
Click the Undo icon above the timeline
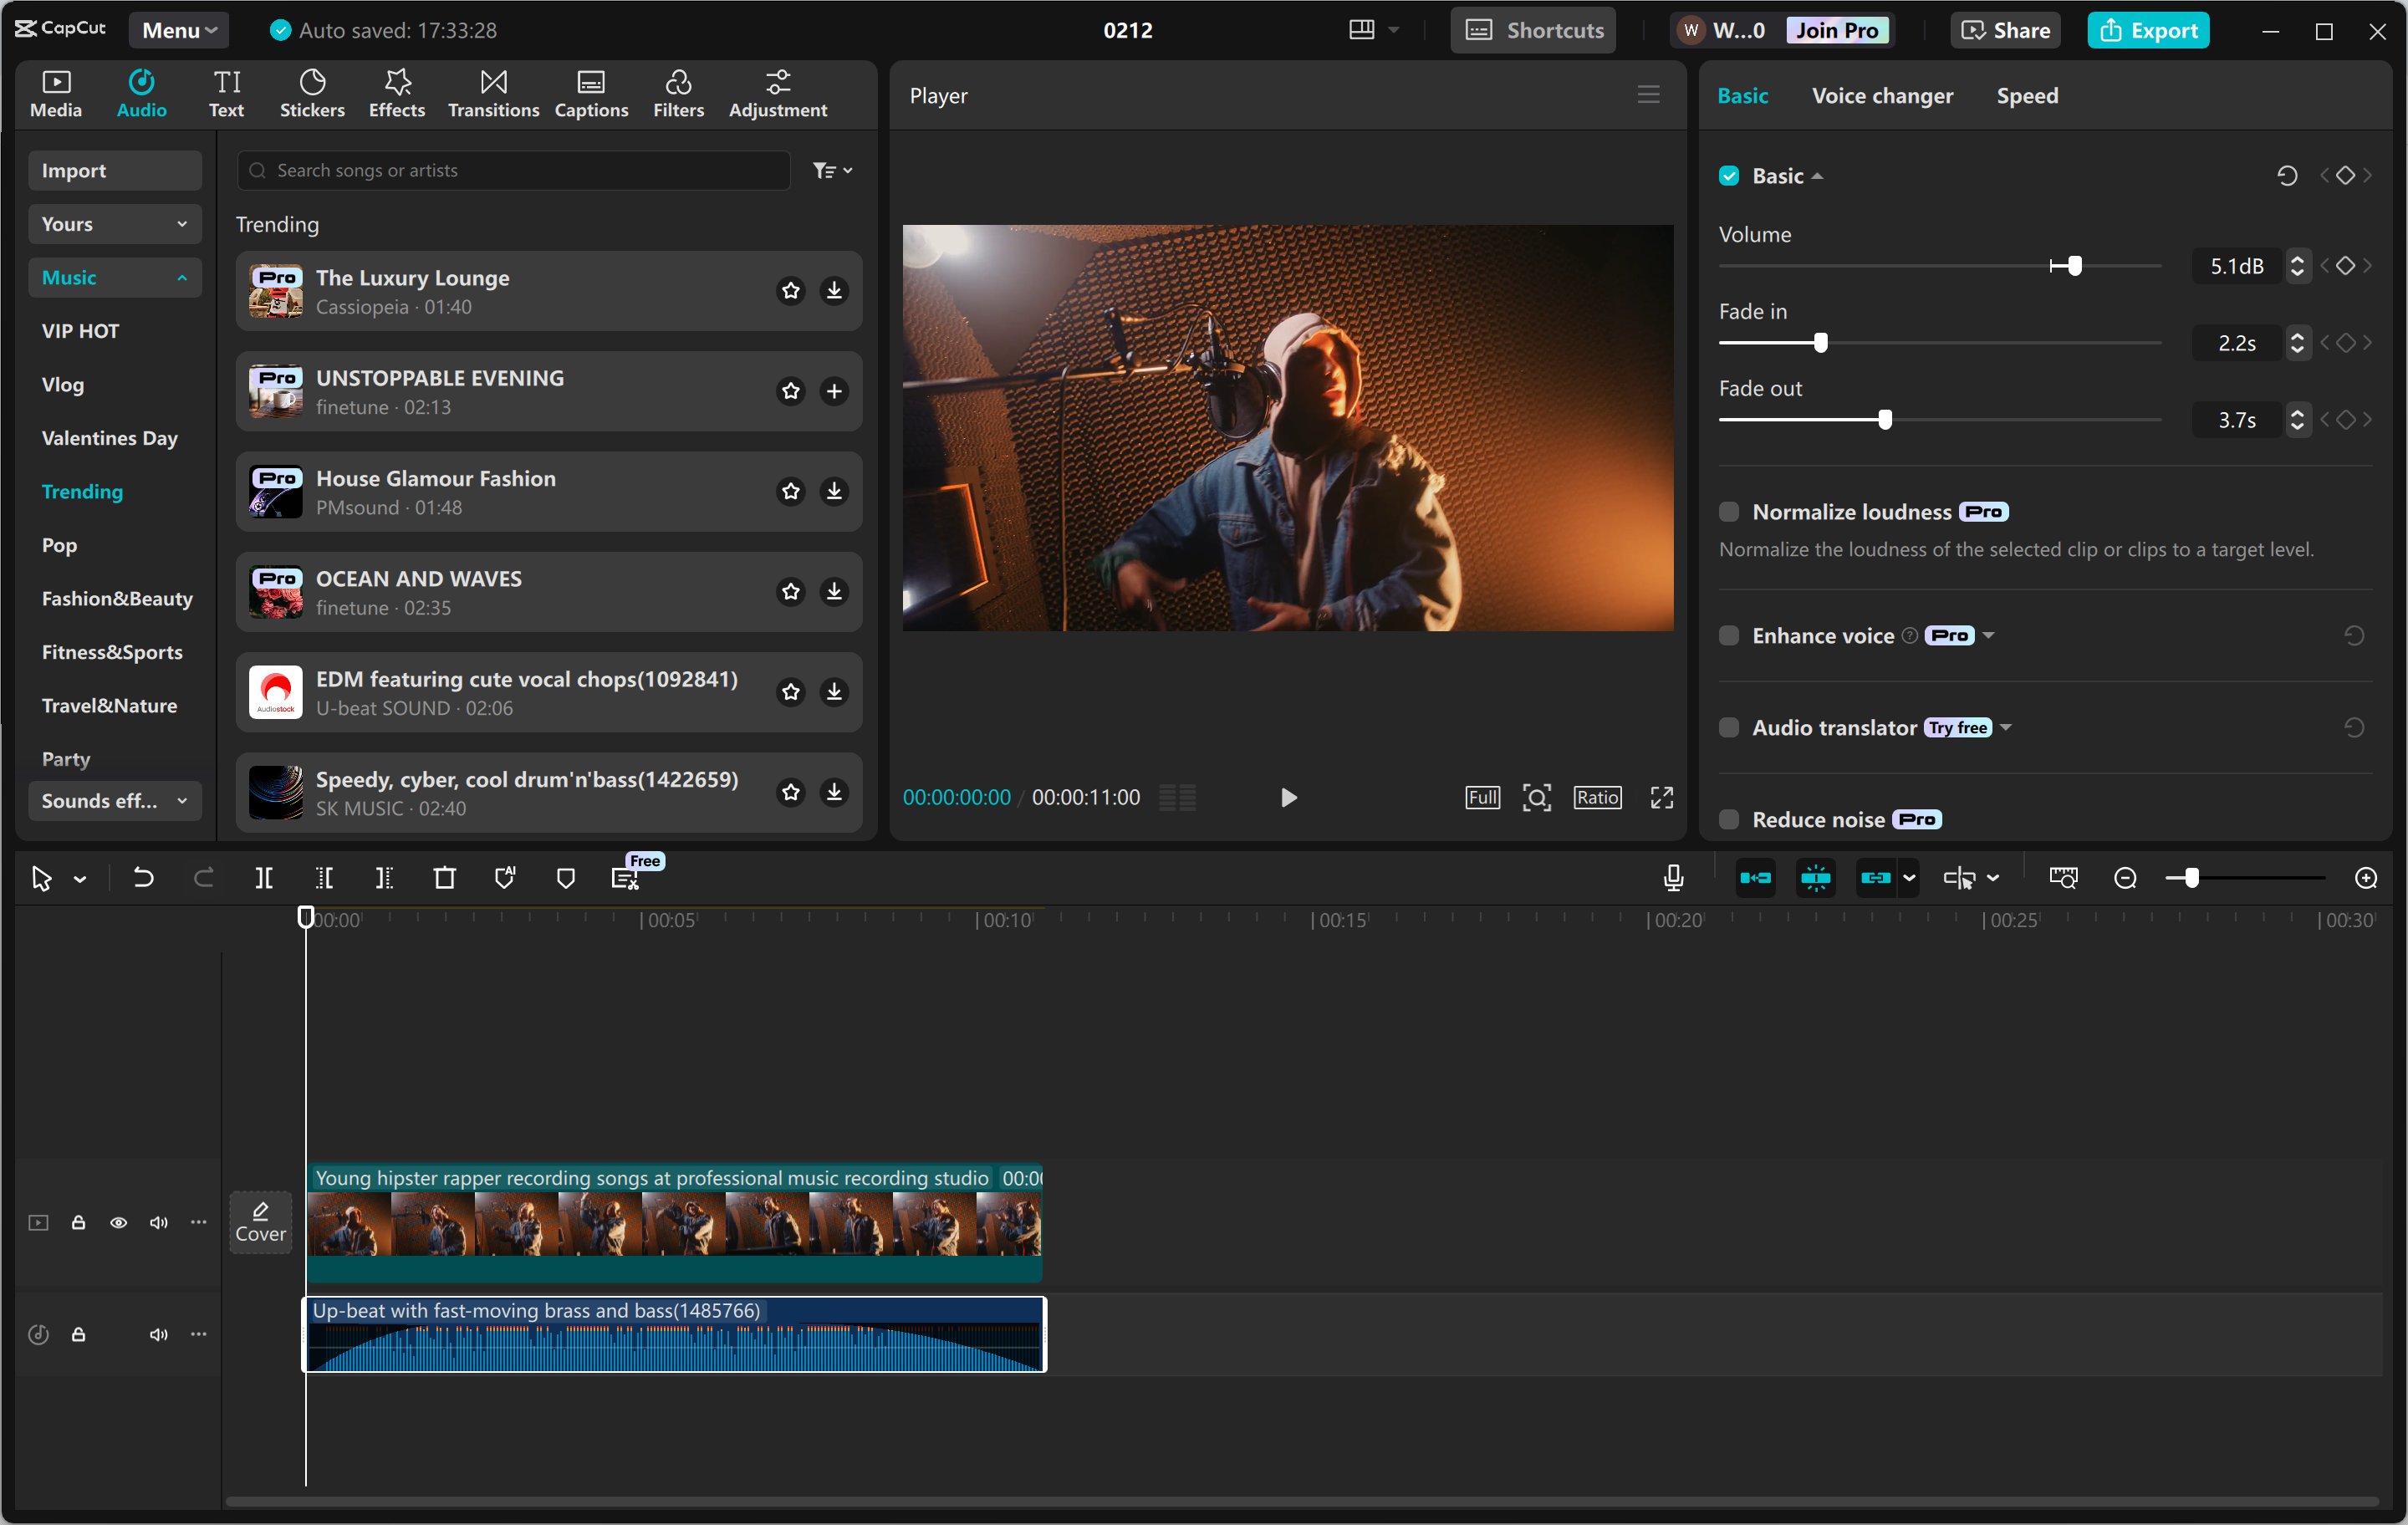tap(143, 877)
